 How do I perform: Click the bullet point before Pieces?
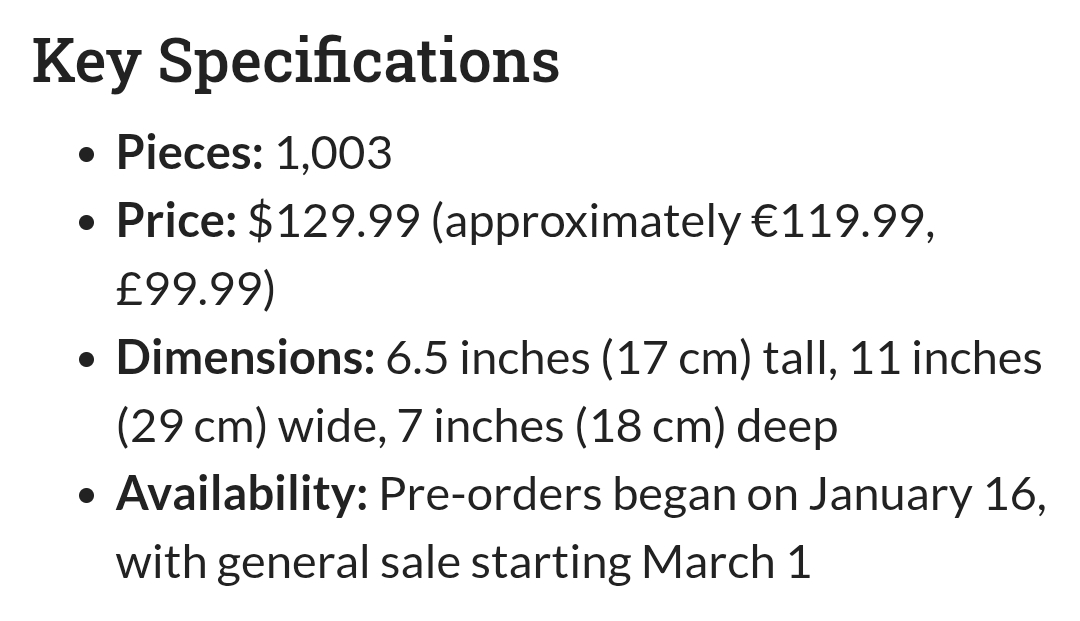click(x=90, y=155)
